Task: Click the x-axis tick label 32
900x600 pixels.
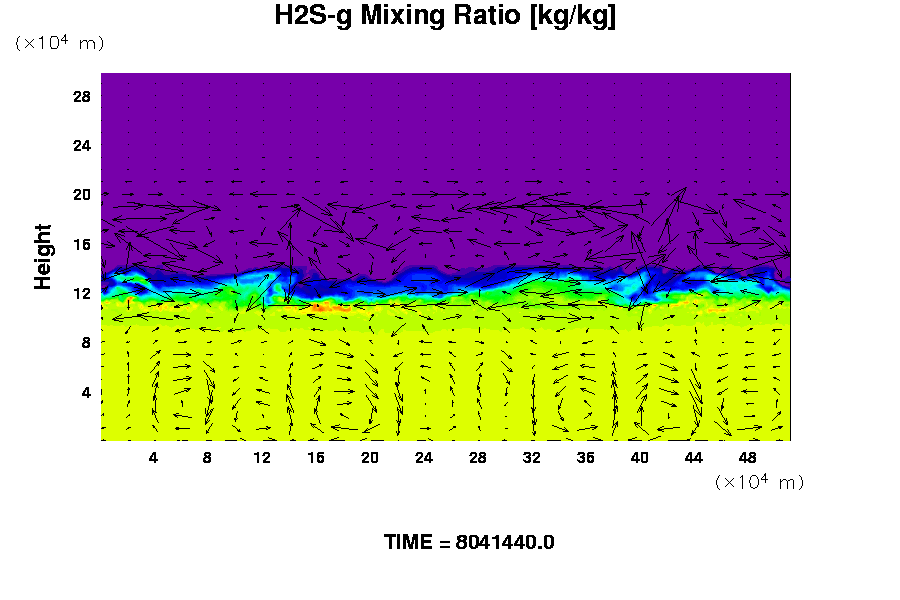Action: [532, 458]
